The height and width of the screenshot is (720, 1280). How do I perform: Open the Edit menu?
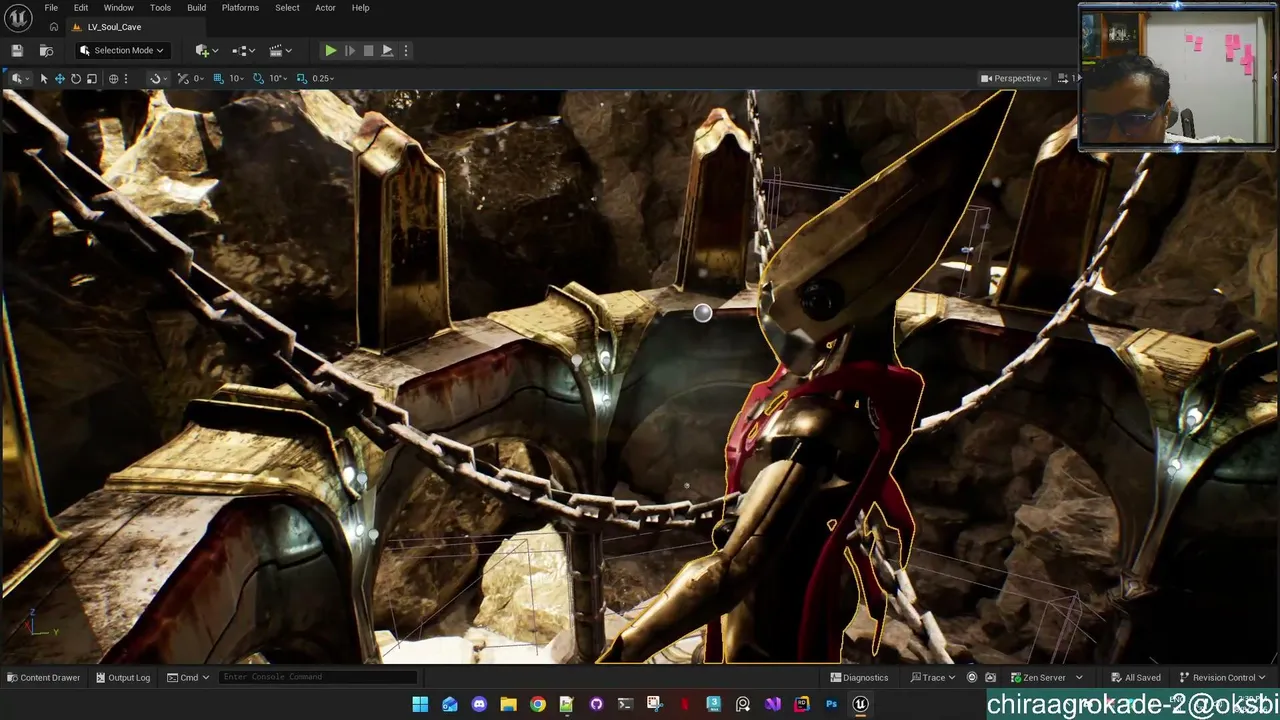point(81,8)
